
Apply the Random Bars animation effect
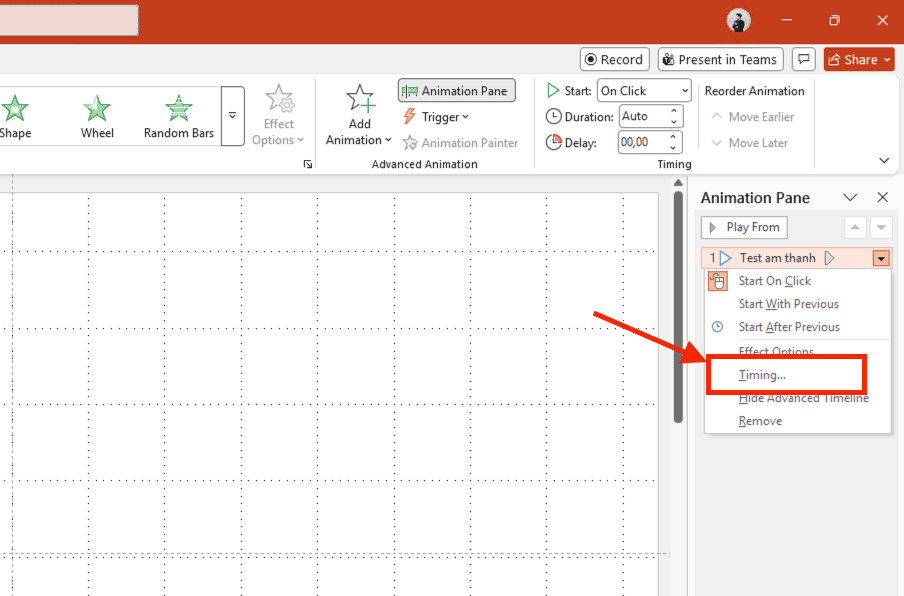(x=179, y=116)
